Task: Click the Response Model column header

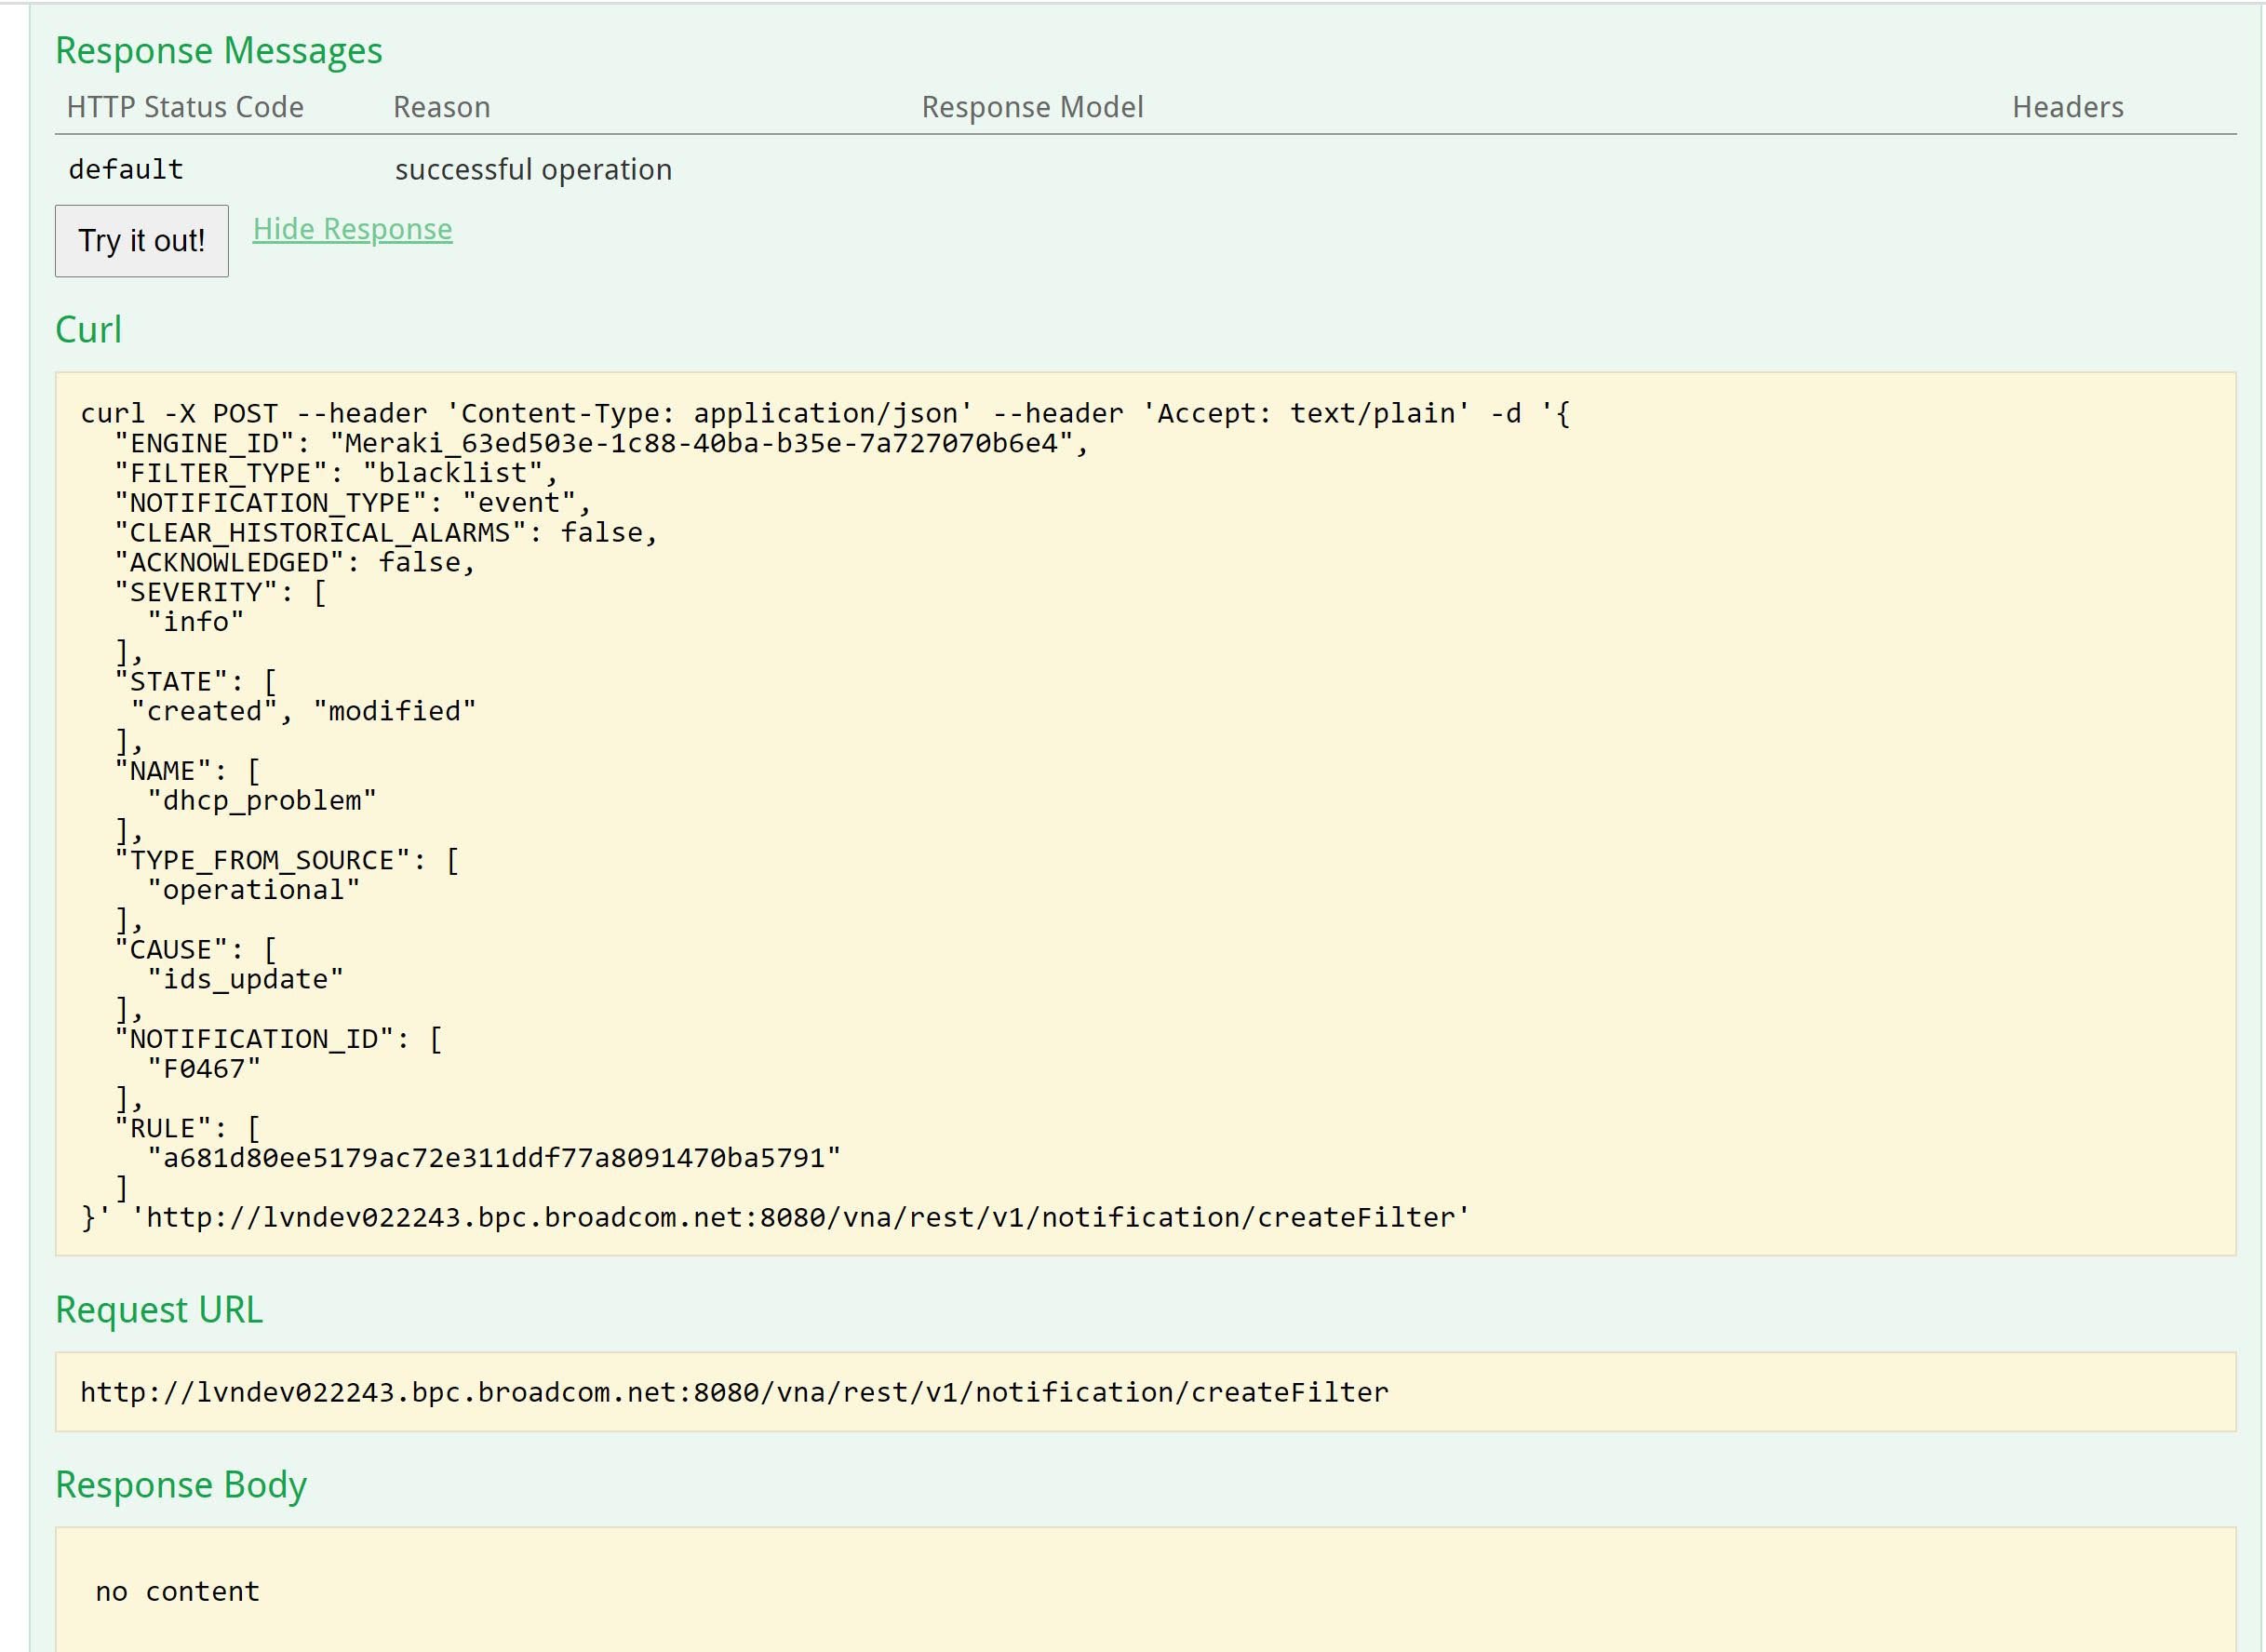Action: pyautogui.click(x=1032, y=107)
